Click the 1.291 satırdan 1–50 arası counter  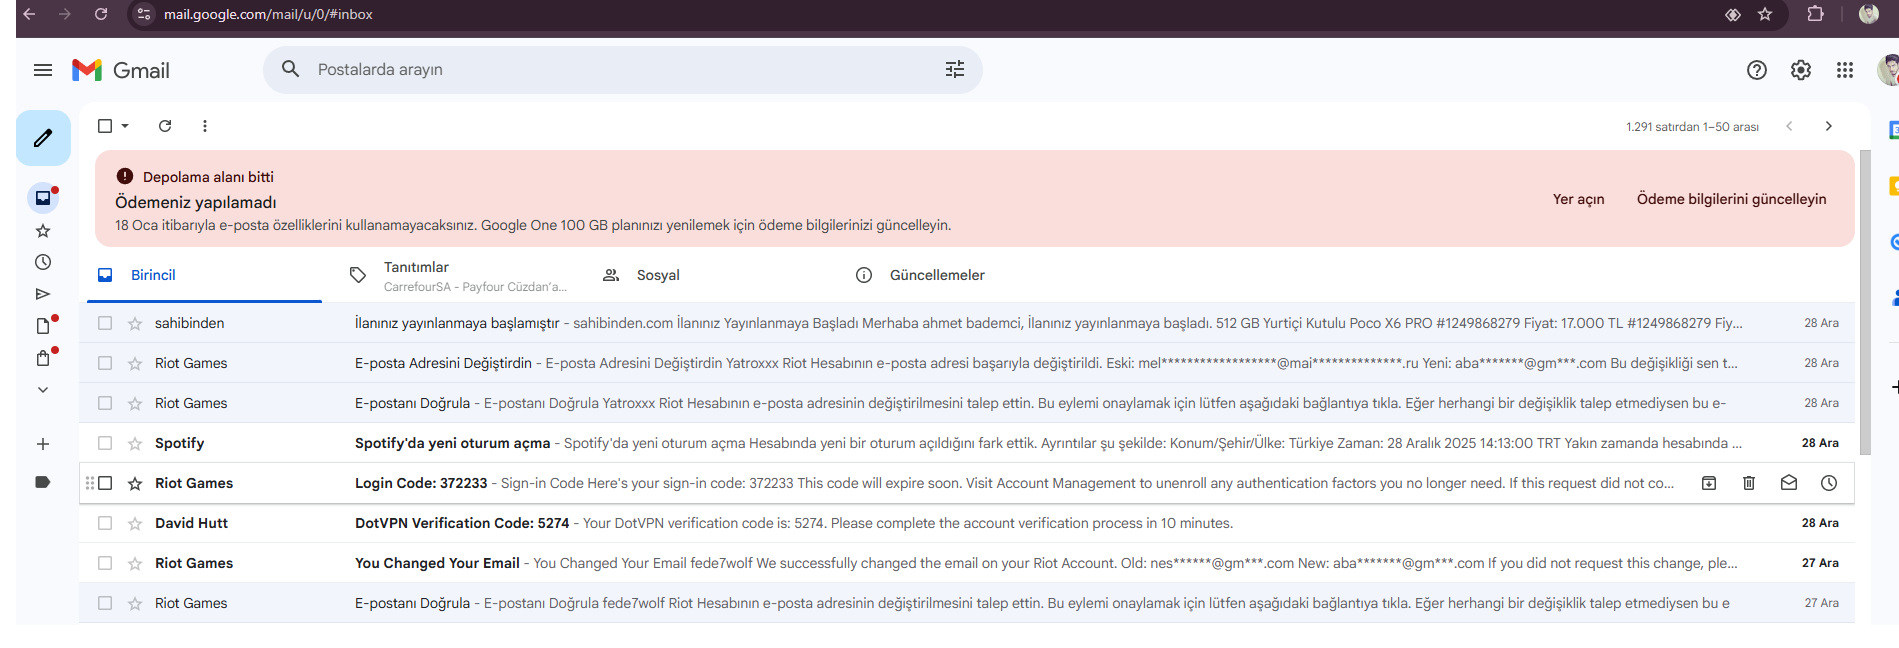click(1692, 127)
